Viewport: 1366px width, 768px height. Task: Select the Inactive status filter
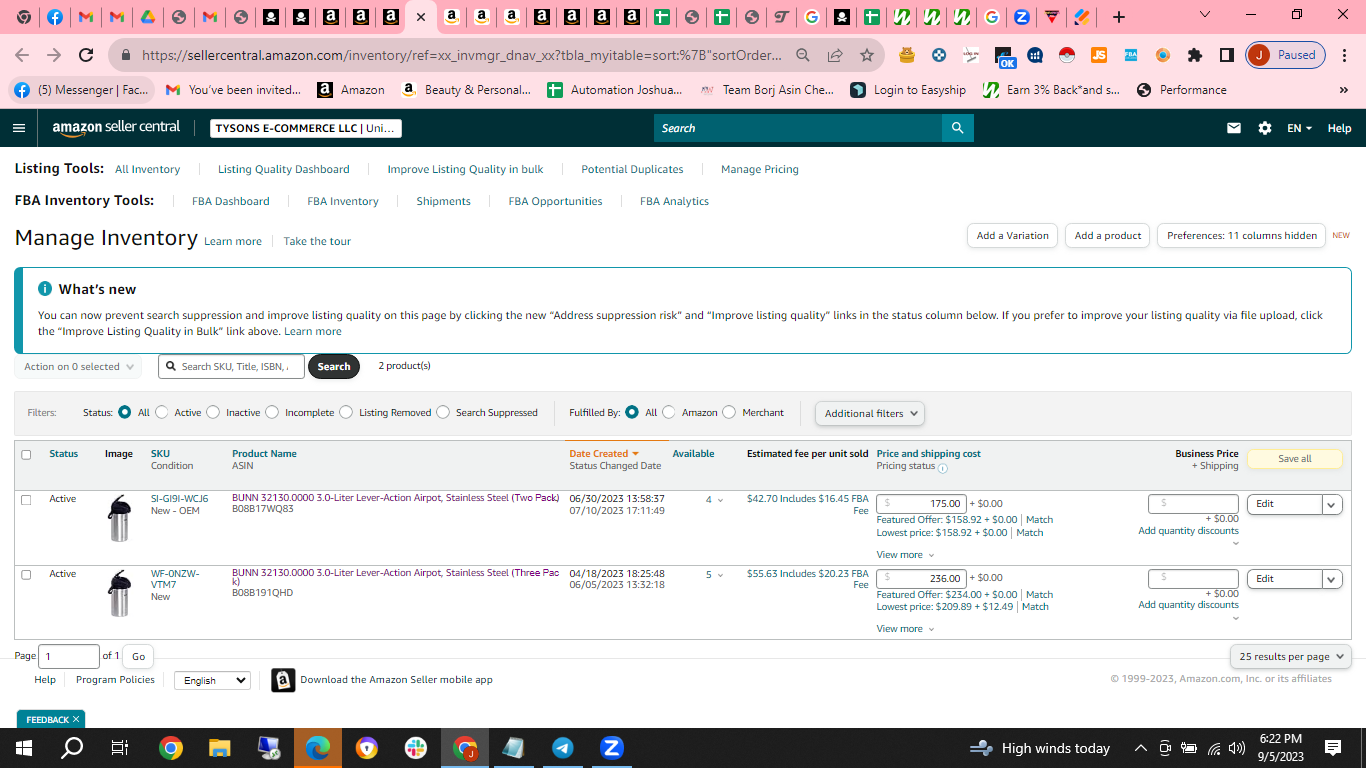click(x=213, y=412)
